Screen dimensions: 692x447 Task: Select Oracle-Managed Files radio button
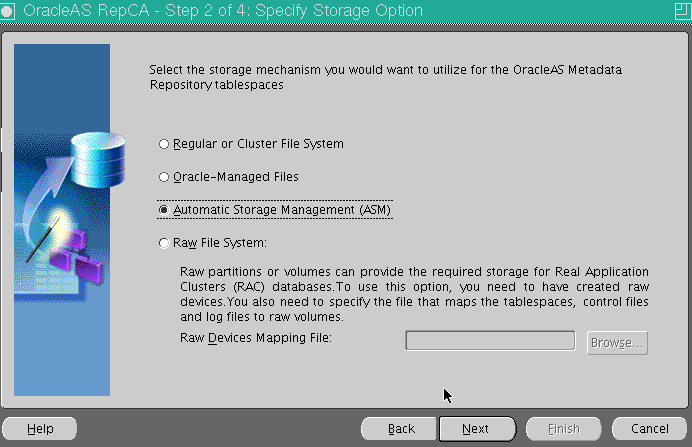[x=164, y=177]
